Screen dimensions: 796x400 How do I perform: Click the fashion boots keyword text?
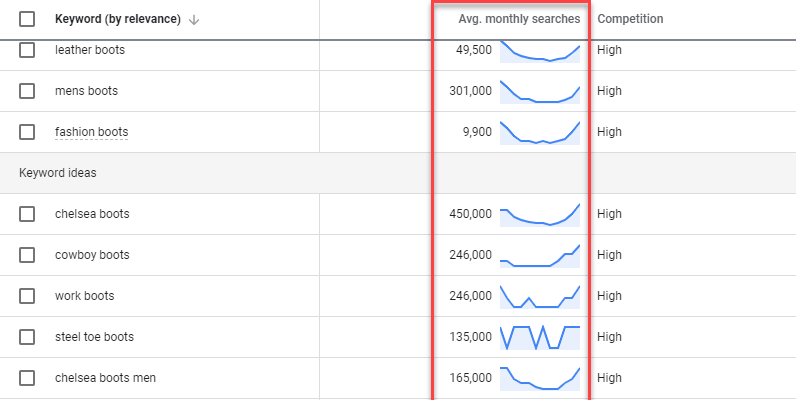(x=91, y=132)
